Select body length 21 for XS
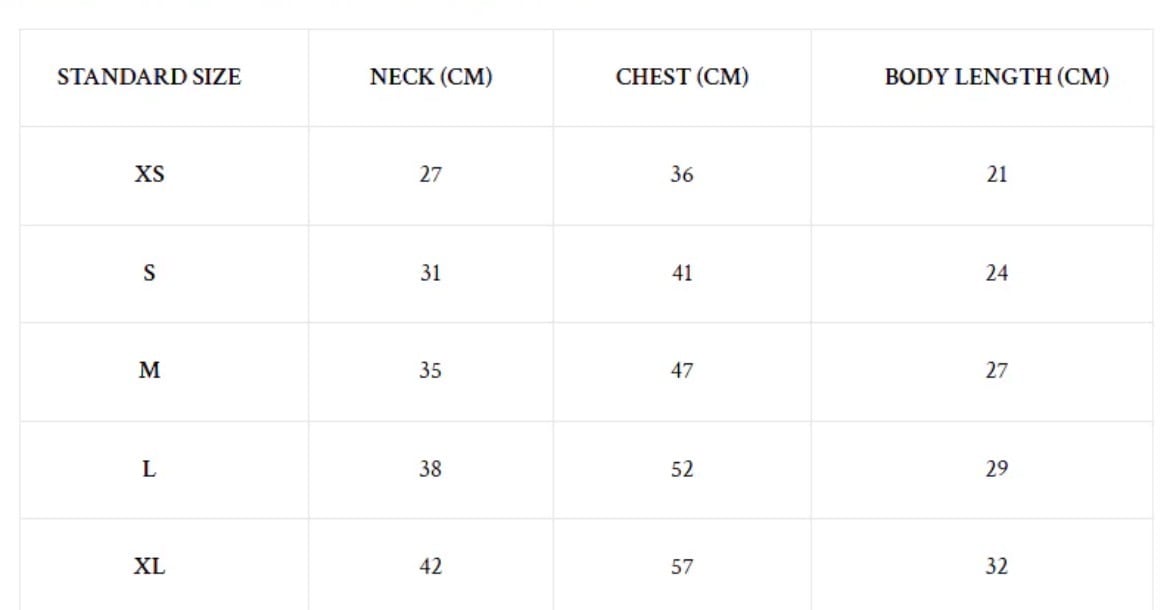 996,174
